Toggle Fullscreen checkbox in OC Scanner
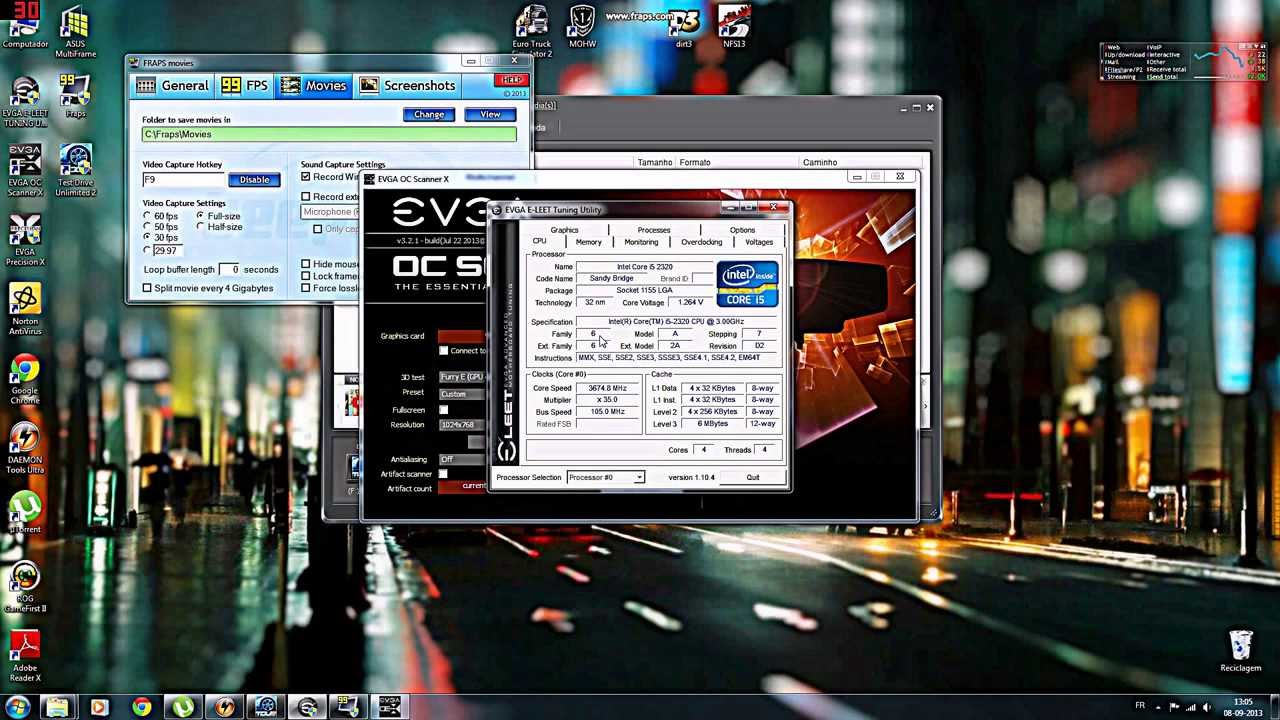 coord(443,410)
